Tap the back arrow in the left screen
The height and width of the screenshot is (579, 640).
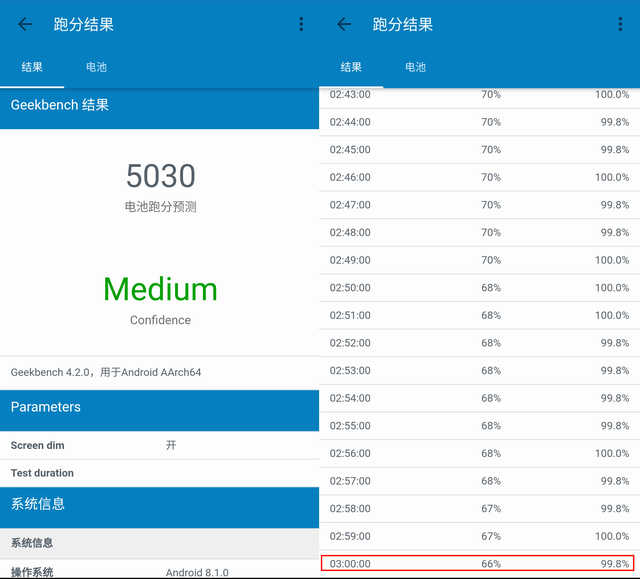point(25,24)
